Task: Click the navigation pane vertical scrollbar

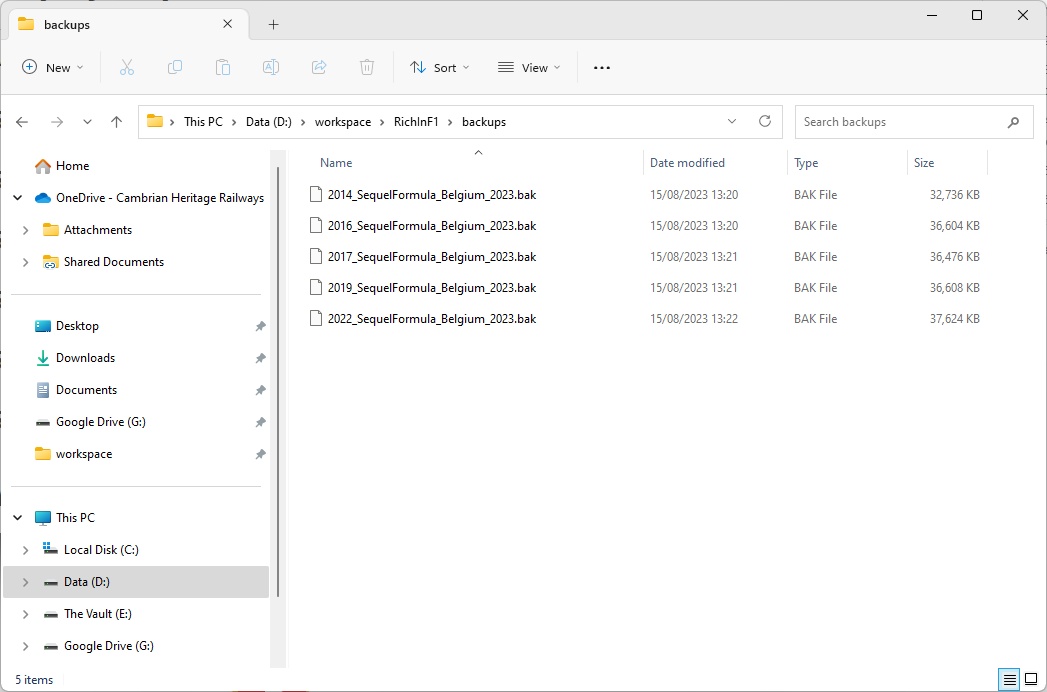Action: tap(278, 381)
